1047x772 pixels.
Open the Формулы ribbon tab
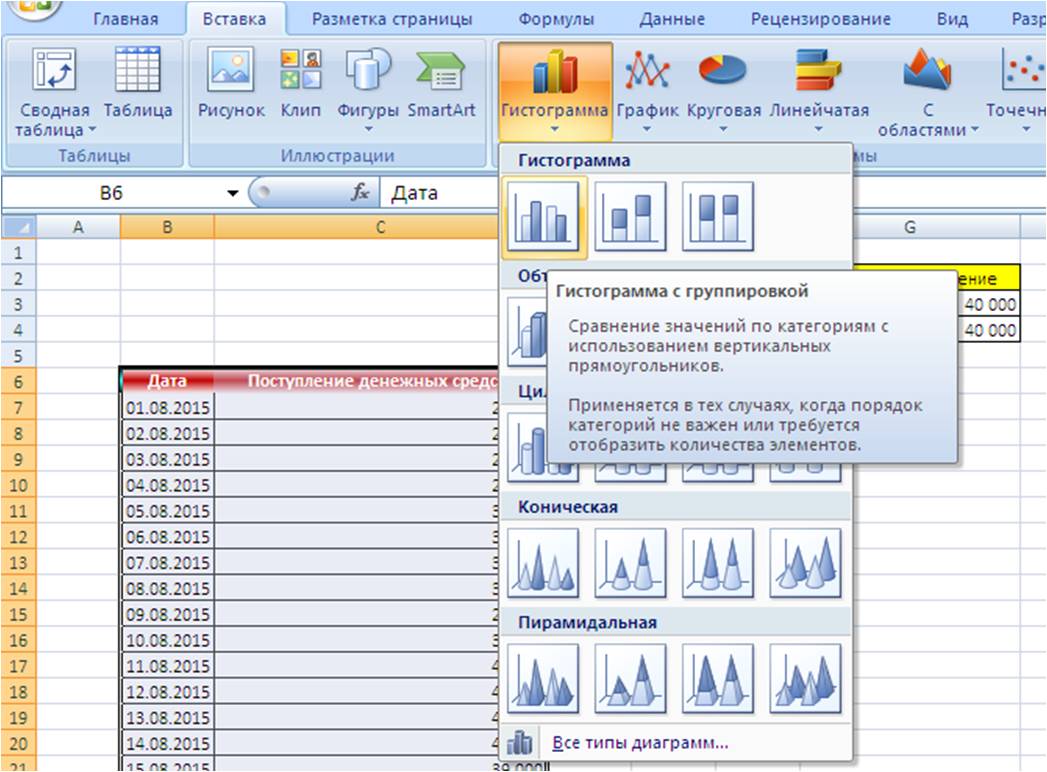click(556, 19)
